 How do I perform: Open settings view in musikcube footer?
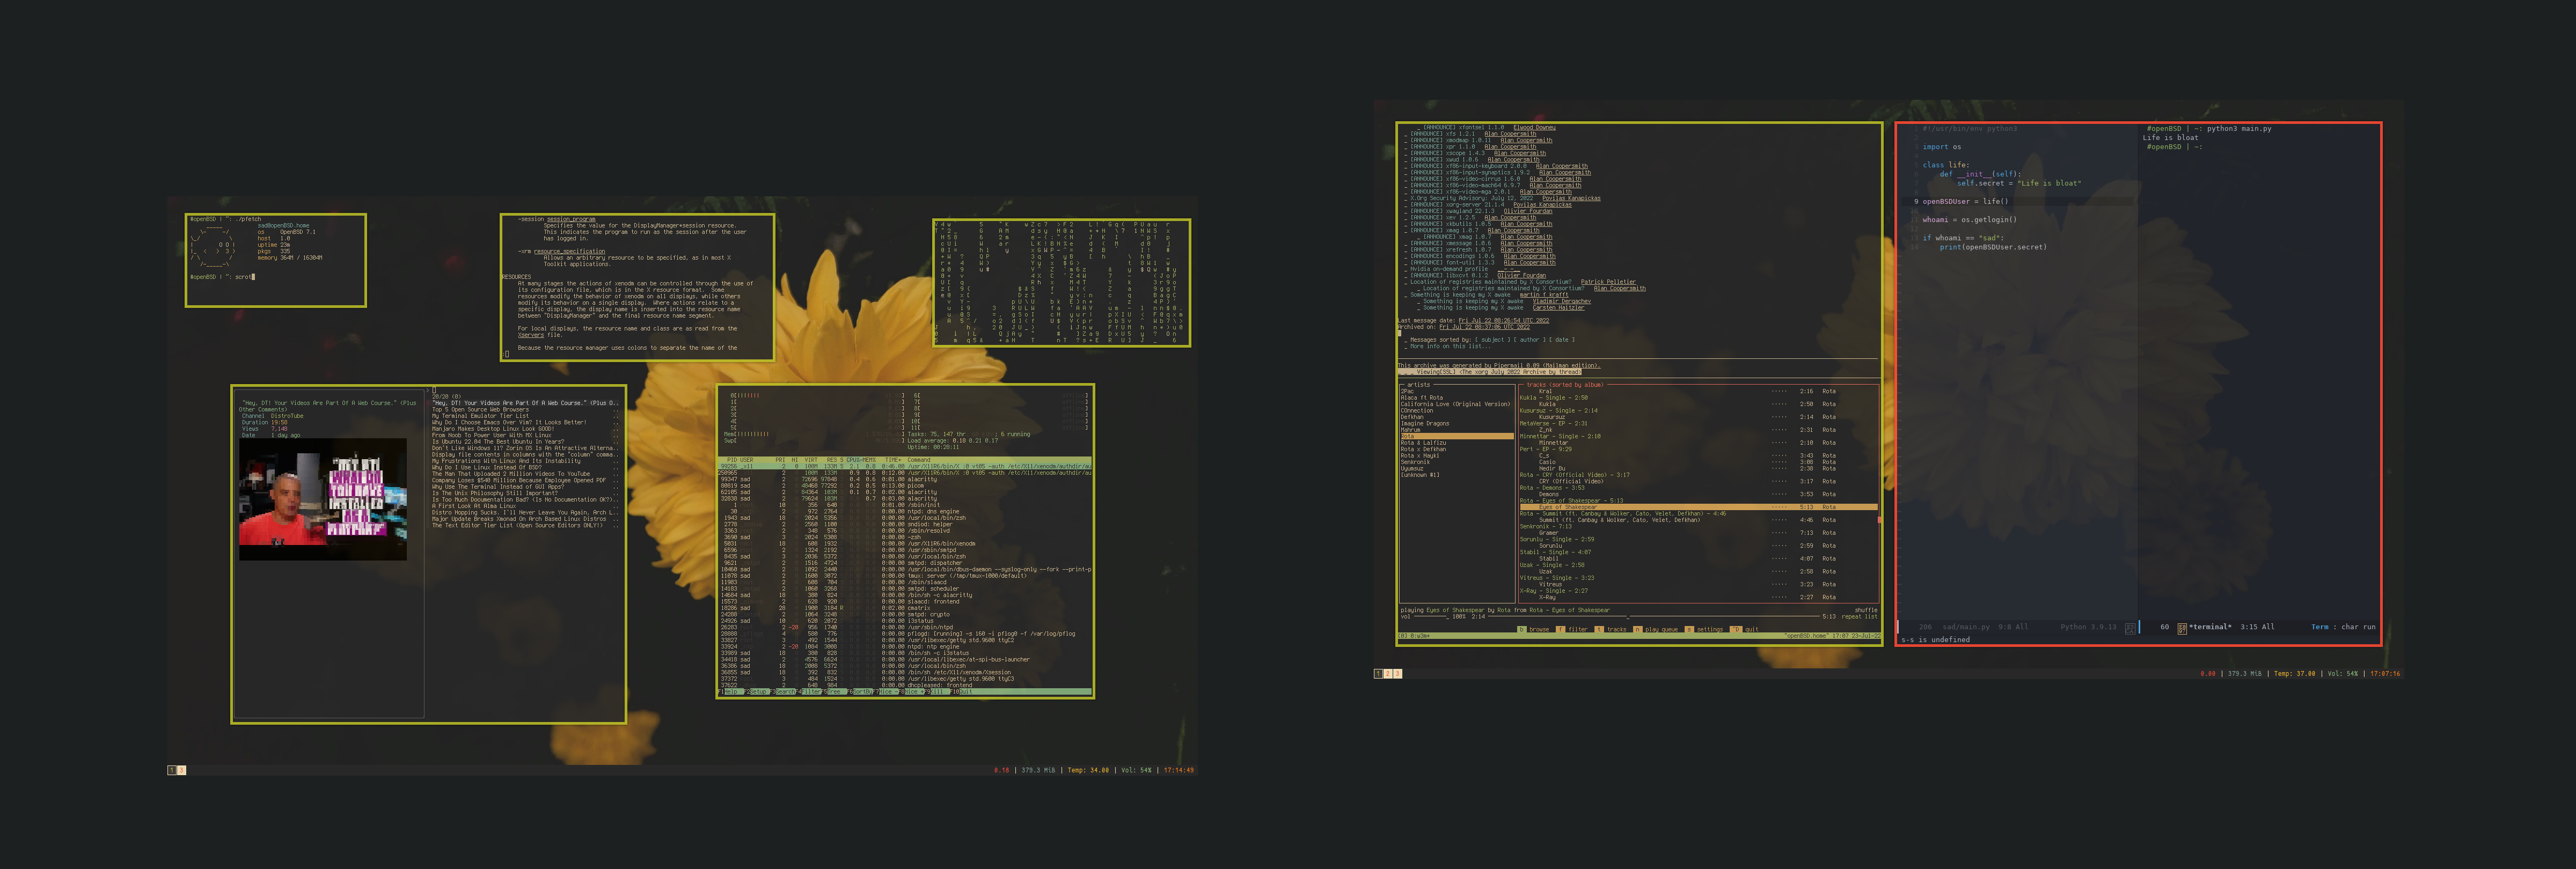[x=1710, y=629]
